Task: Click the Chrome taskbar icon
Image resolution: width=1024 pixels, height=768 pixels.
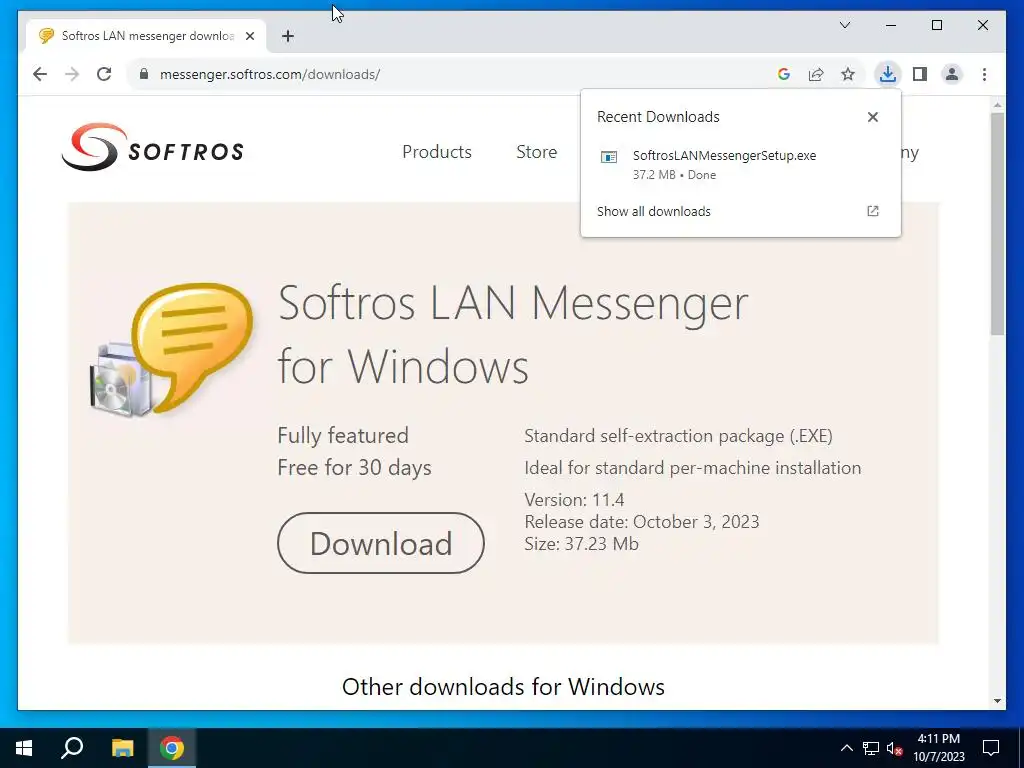Action: point(172,748)
